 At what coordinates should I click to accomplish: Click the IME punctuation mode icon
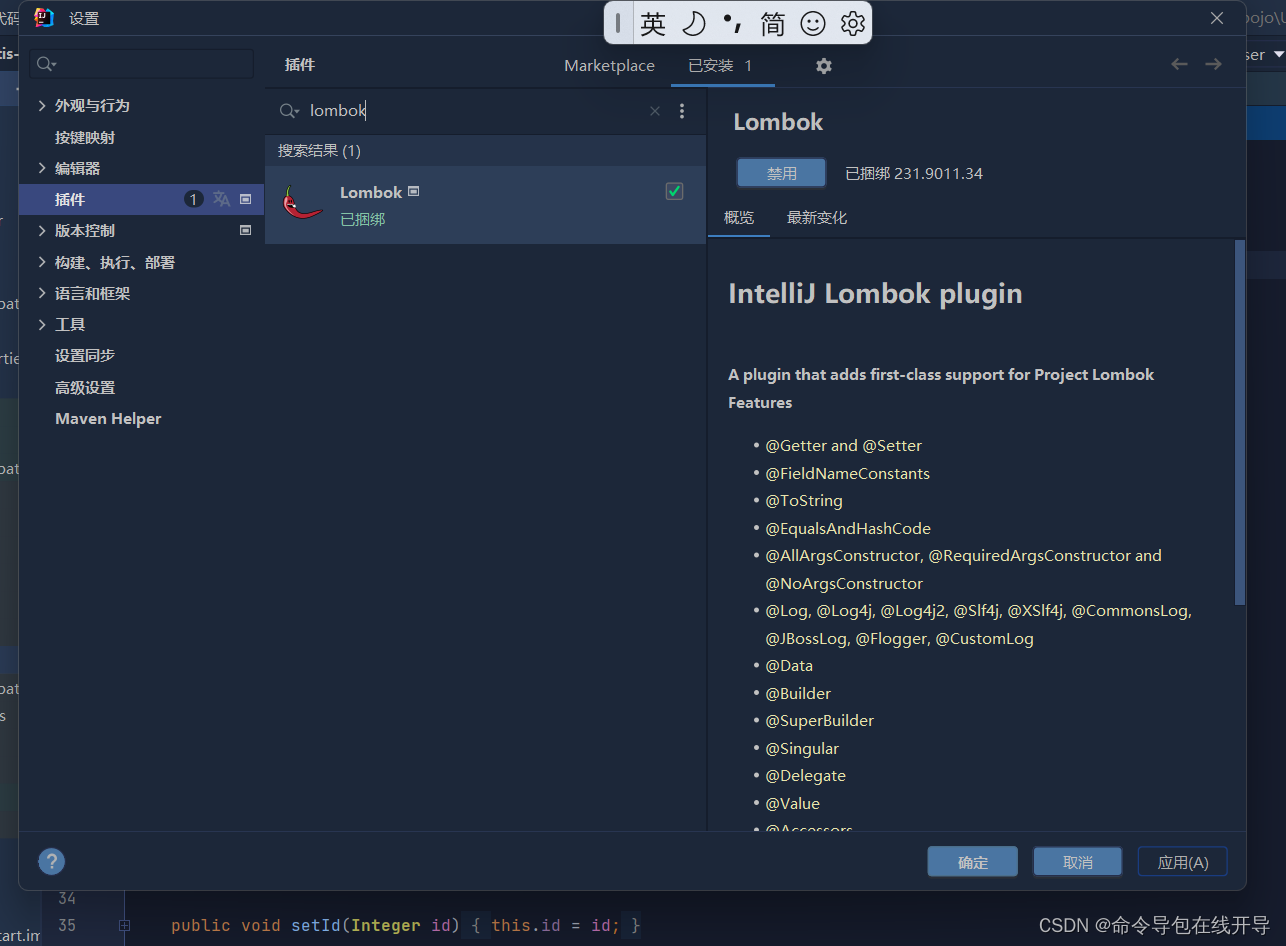pos(733,22)
